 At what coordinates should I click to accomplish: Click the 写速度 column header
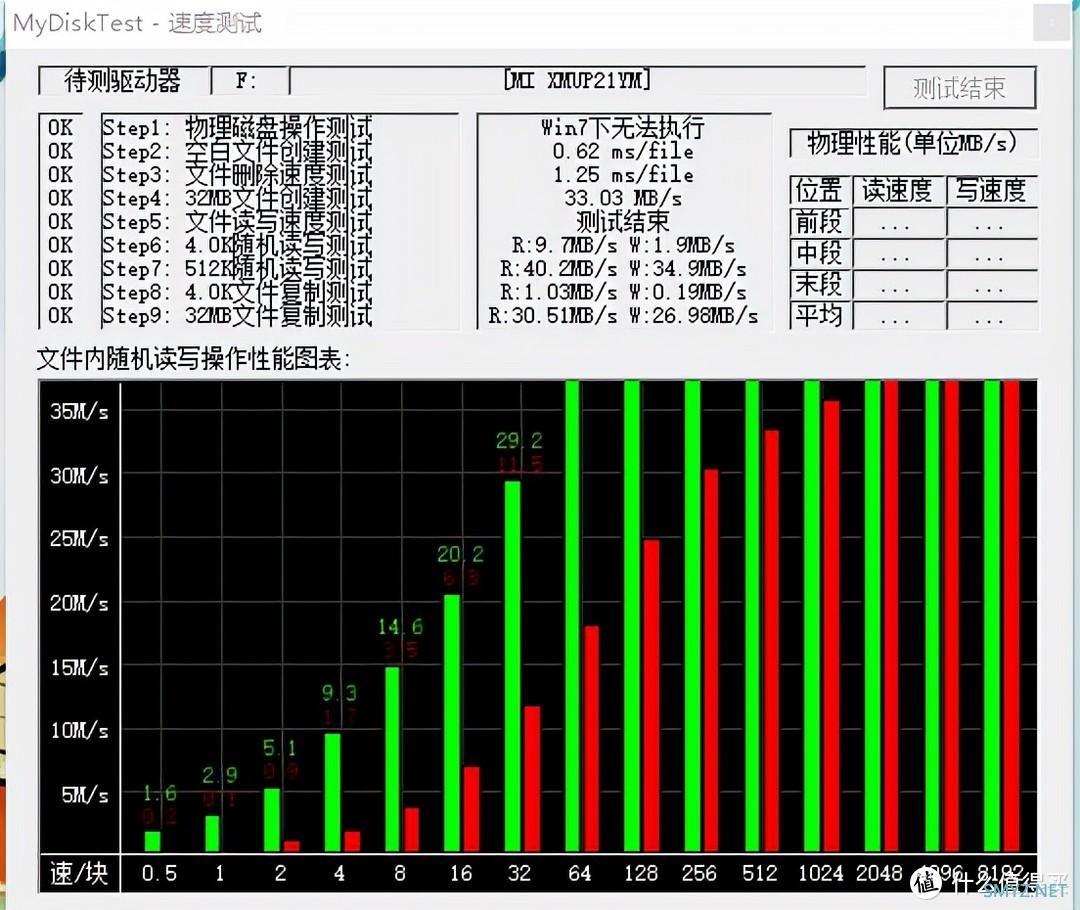990,190
